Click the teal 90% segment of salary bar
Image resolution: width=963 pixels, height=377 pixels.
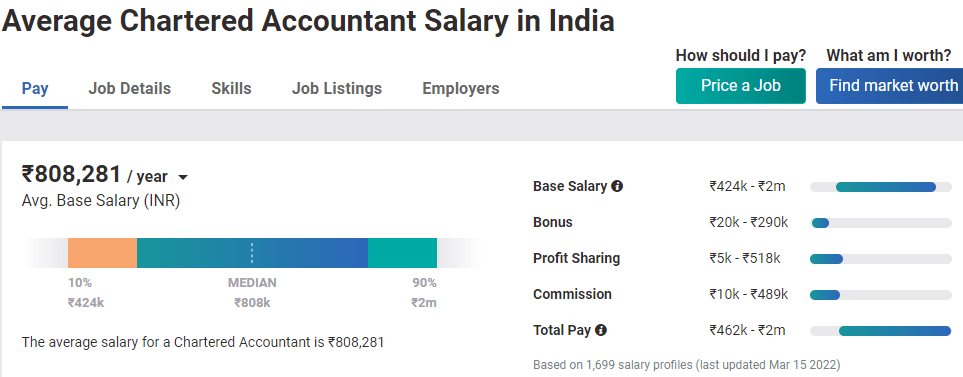pyautogui.click(x=402, y=253)
